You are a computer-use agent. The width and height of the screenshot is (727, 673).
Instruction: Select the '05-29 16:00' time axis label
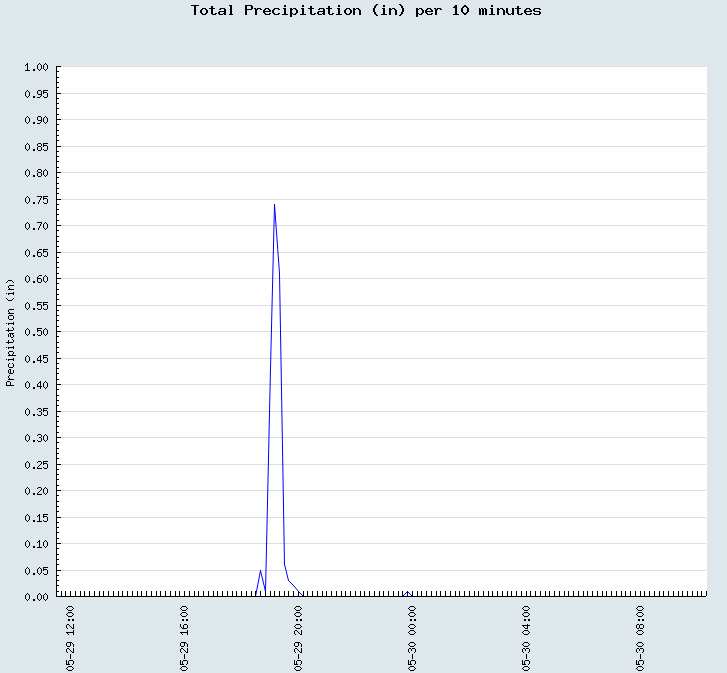(184, 637)
